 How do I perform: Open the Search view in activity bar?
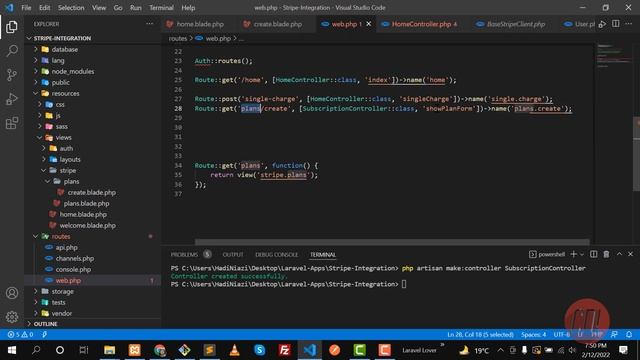coord(12,51)
